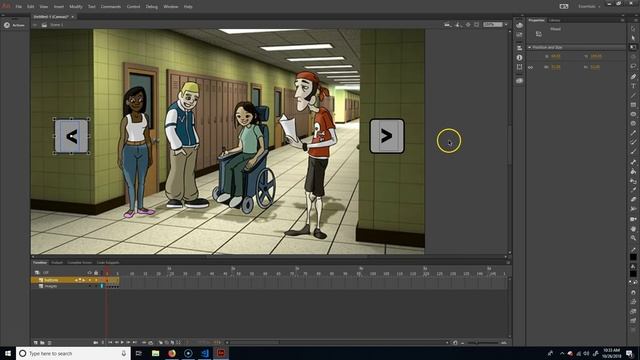Click the left arrow button on stage
This screenshot has width=640, height=360.
coord(72,136)
